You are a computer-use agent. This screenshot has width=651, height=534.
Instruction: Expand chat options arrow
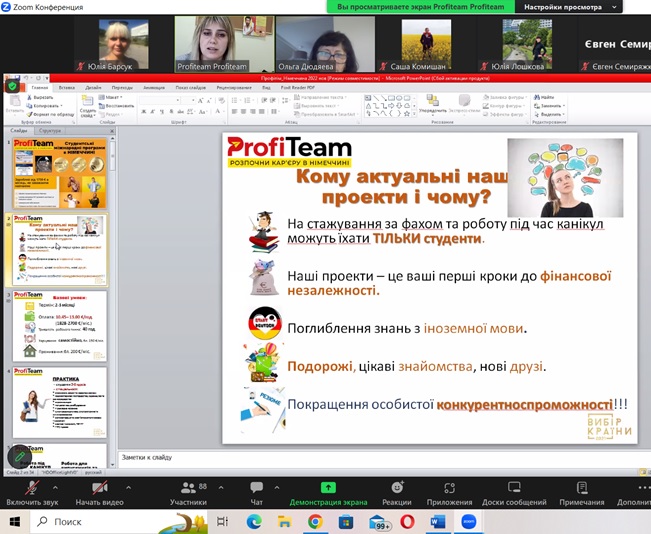pos(277,487)
